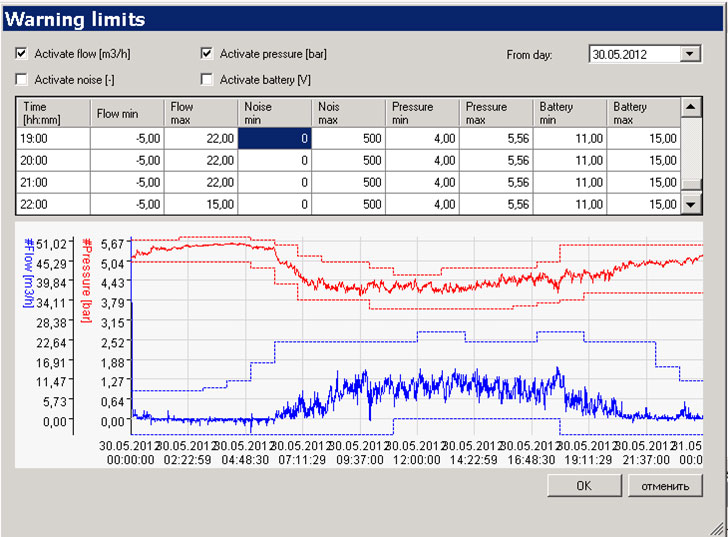Image resolution: width=728 pixels, height=537 pixels.
Task: Click the Battery max column header
Action: click(644, 113)
